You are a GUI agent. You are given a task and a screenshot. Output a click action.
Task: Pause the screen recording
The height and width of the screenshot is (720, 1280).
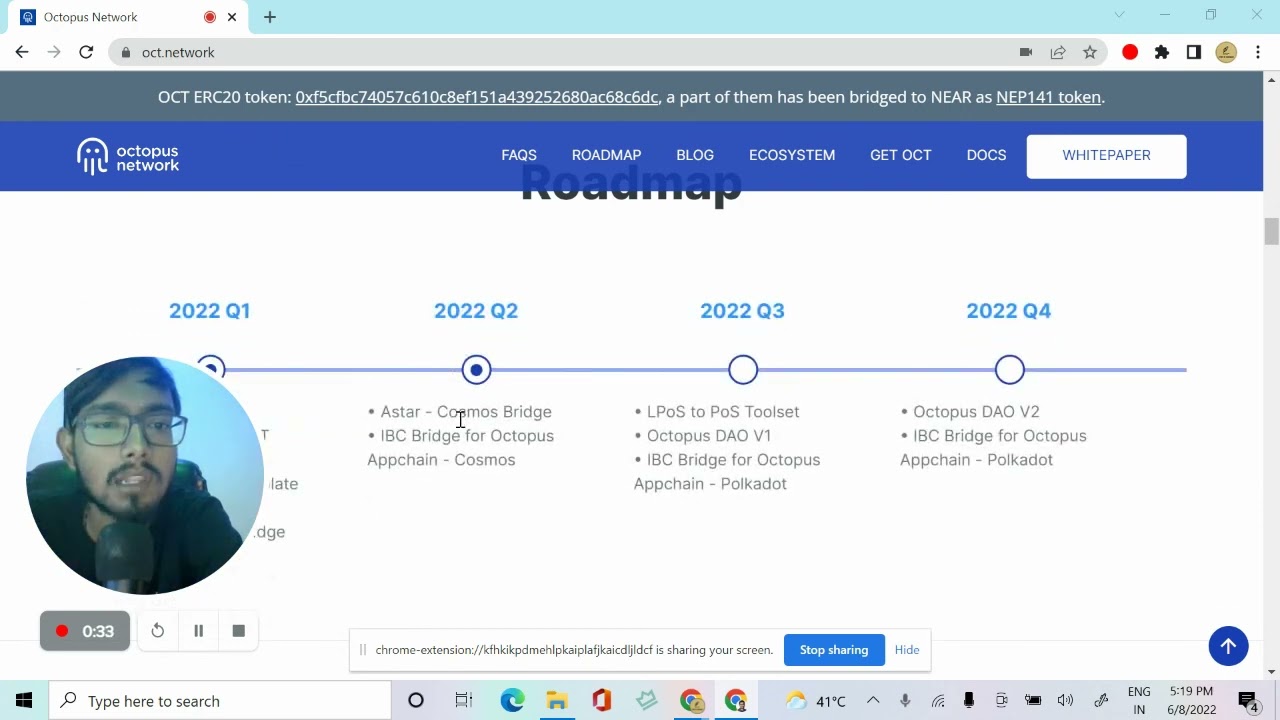(198, 631)
